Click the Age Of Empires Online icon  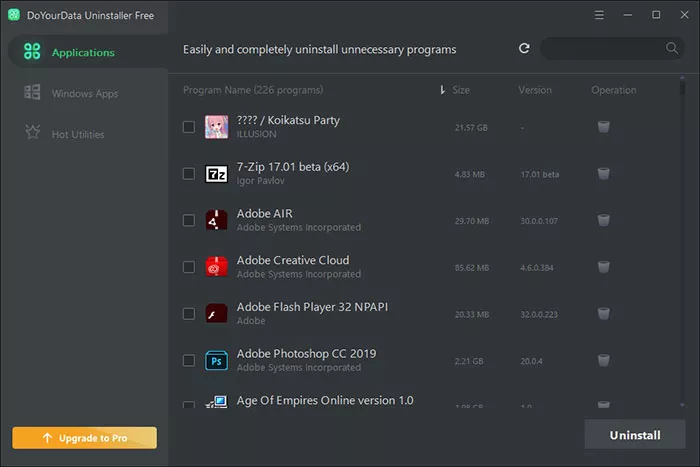point(217,402)
